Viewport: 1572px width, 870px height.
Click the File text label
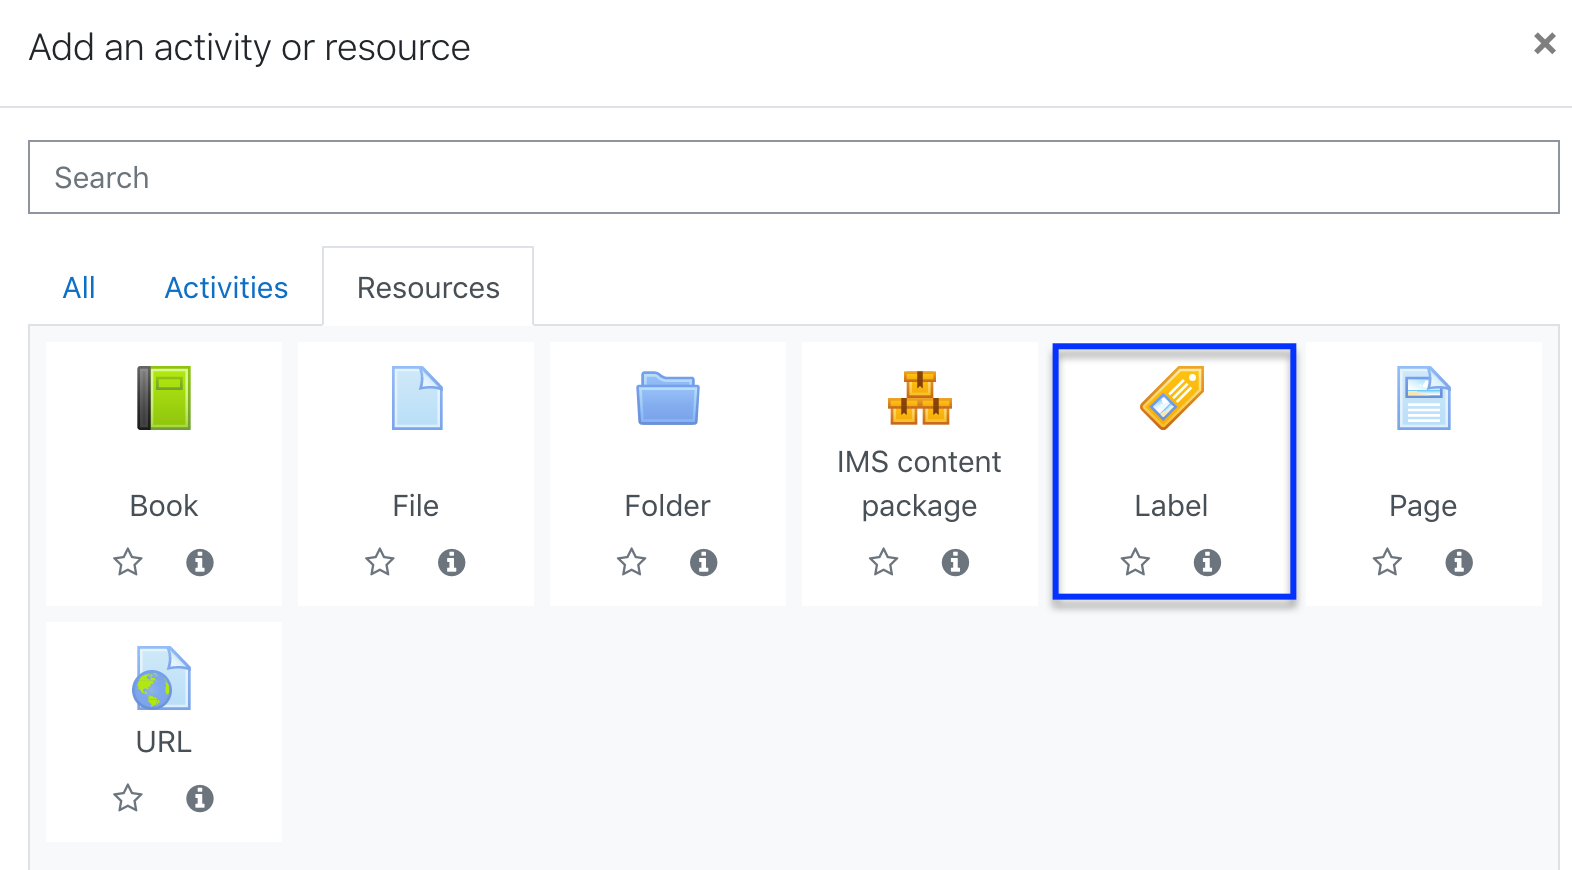coord(416,506)
